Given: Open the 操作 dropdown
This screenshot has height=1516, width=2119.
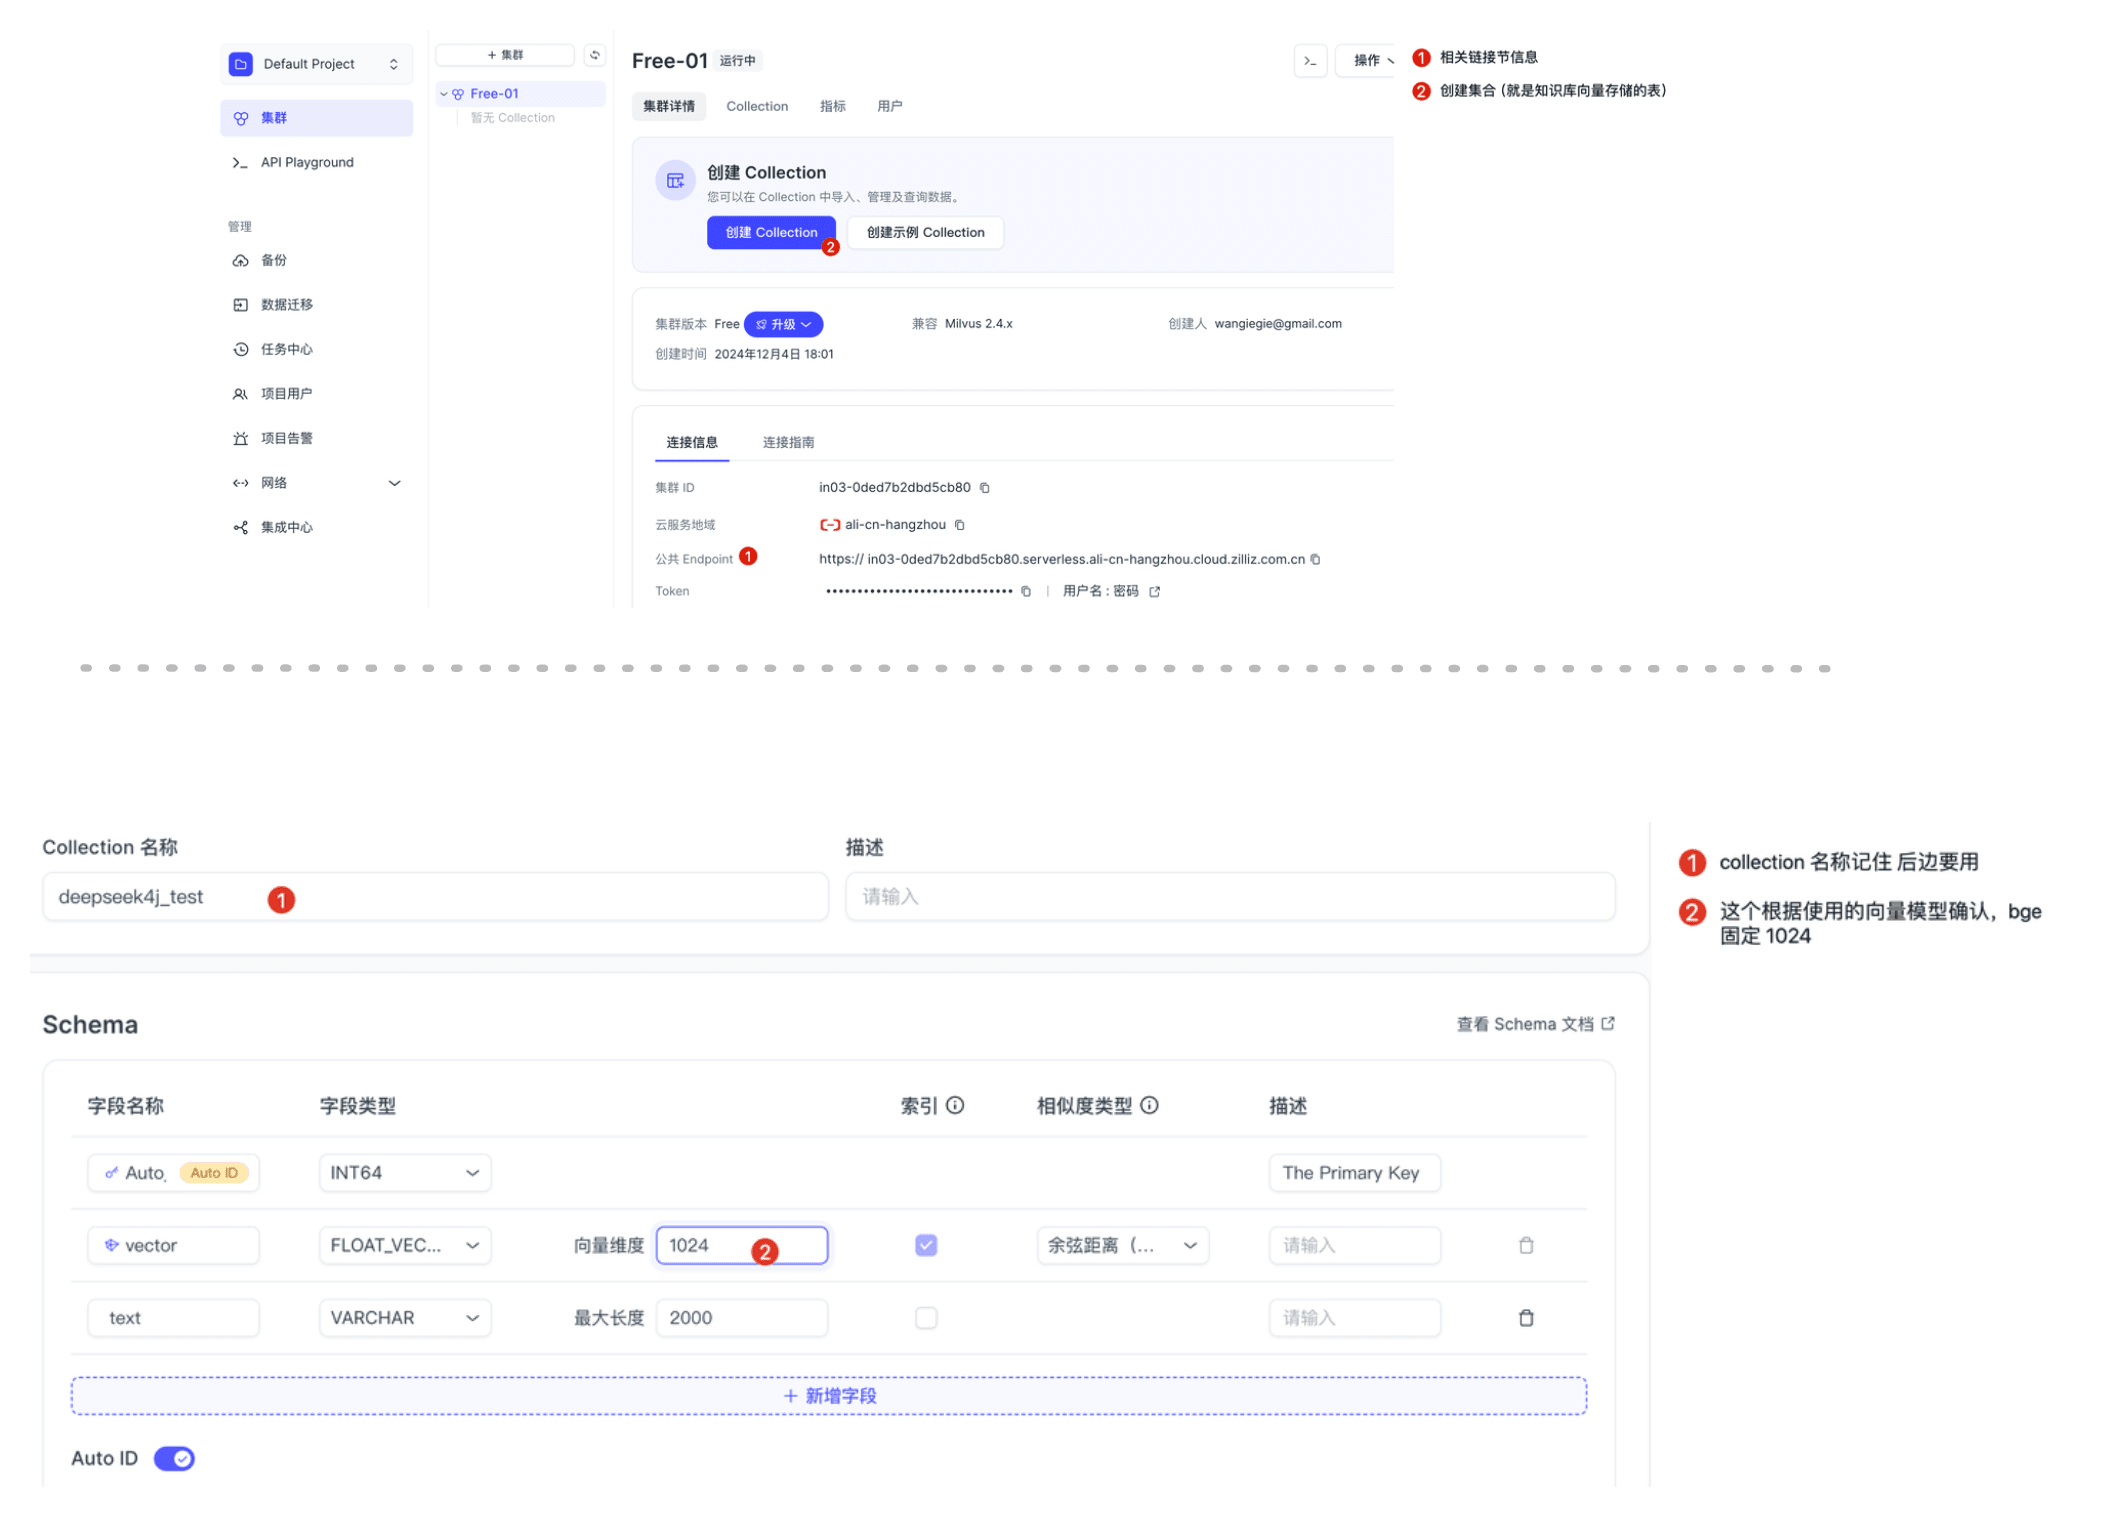Looking at the screenshot, I should pyautogui.click(x=1367, y=61).
